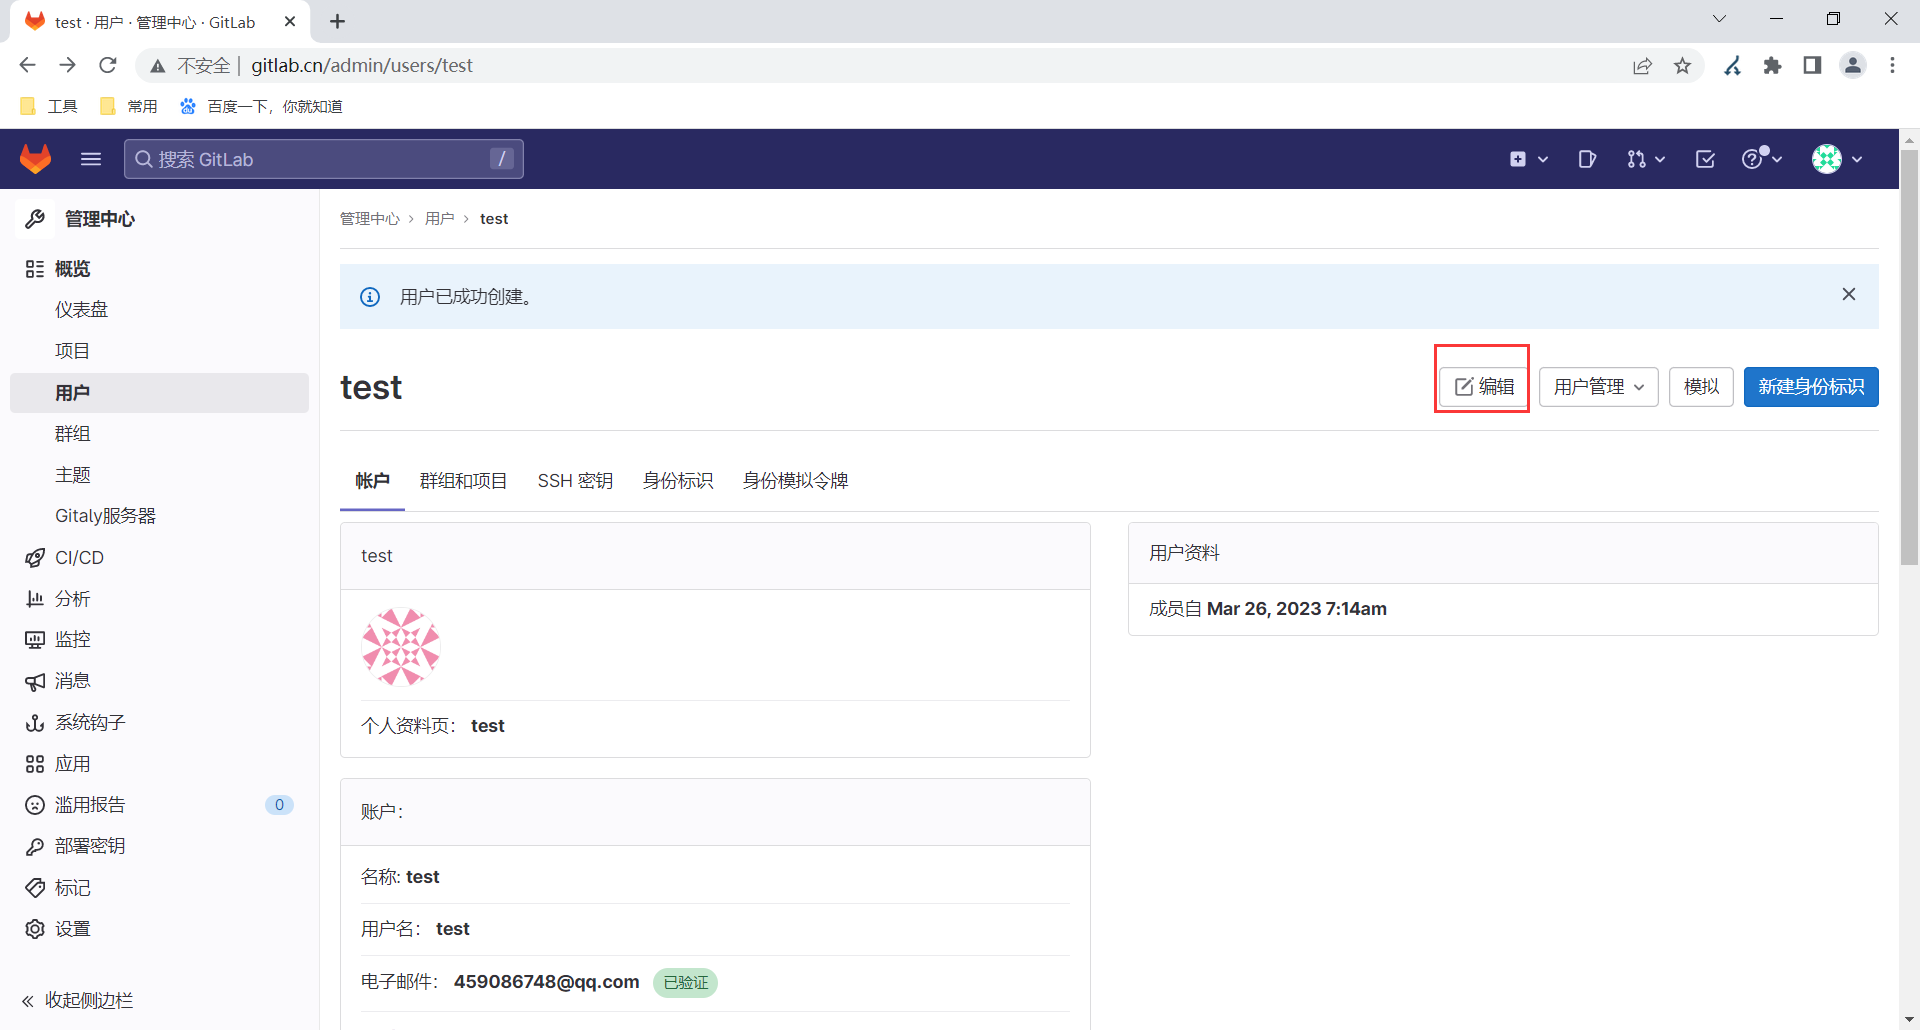1920x1030 pixels.
Task: Click the address bar URL
Action: click(x=362, y=65)
